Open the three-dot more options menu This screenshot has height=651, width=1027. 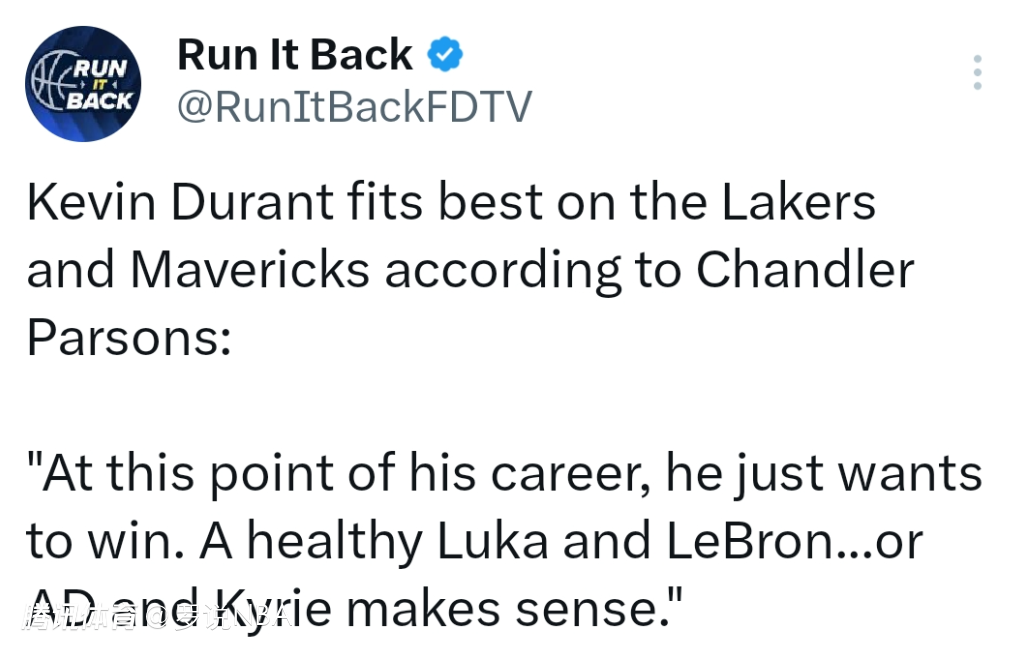click(977, 73)
